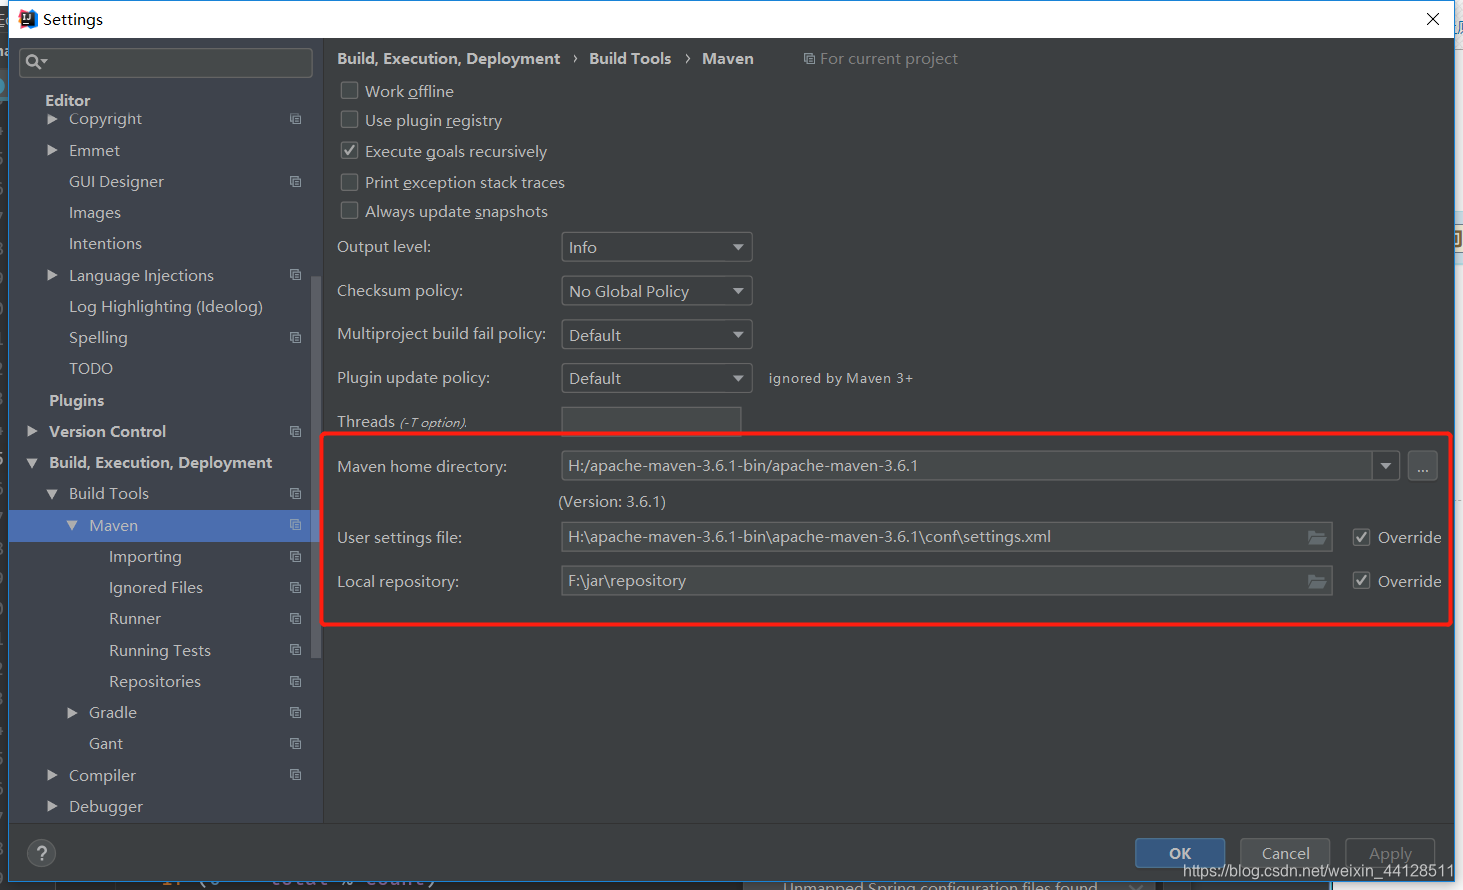The height and width of the screenshot is (890, 1463).
Task: Click project-level icon next to Spelling
Action: click(295, 338)
